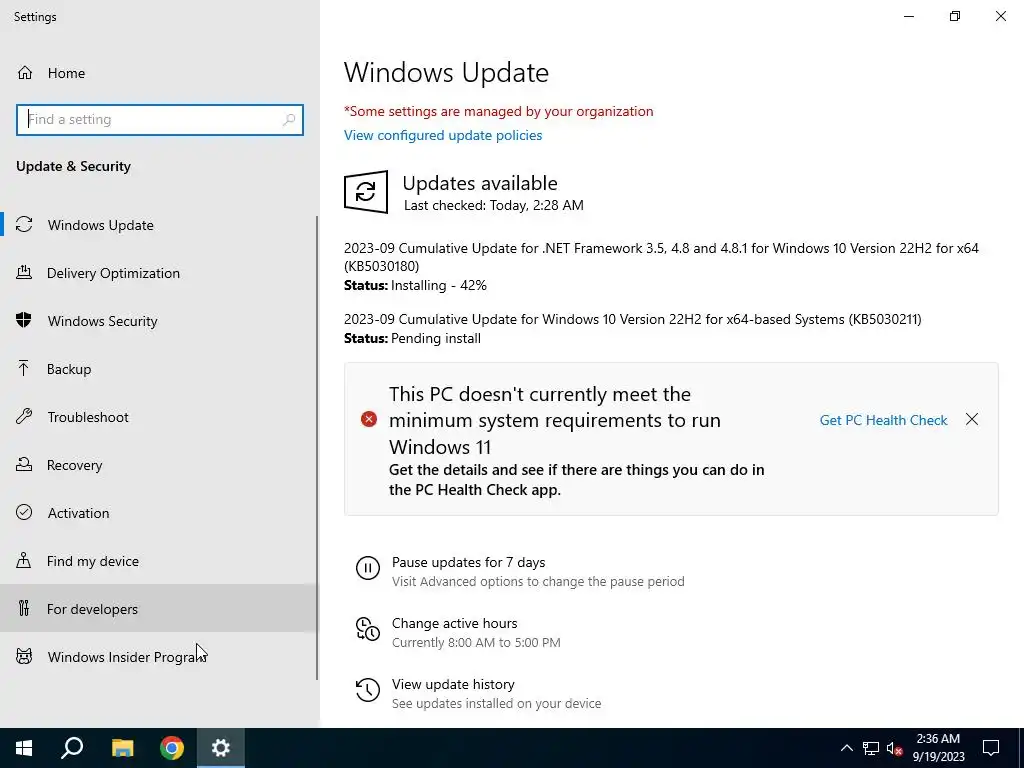Open taskbar search magnifier

[72, 748]
